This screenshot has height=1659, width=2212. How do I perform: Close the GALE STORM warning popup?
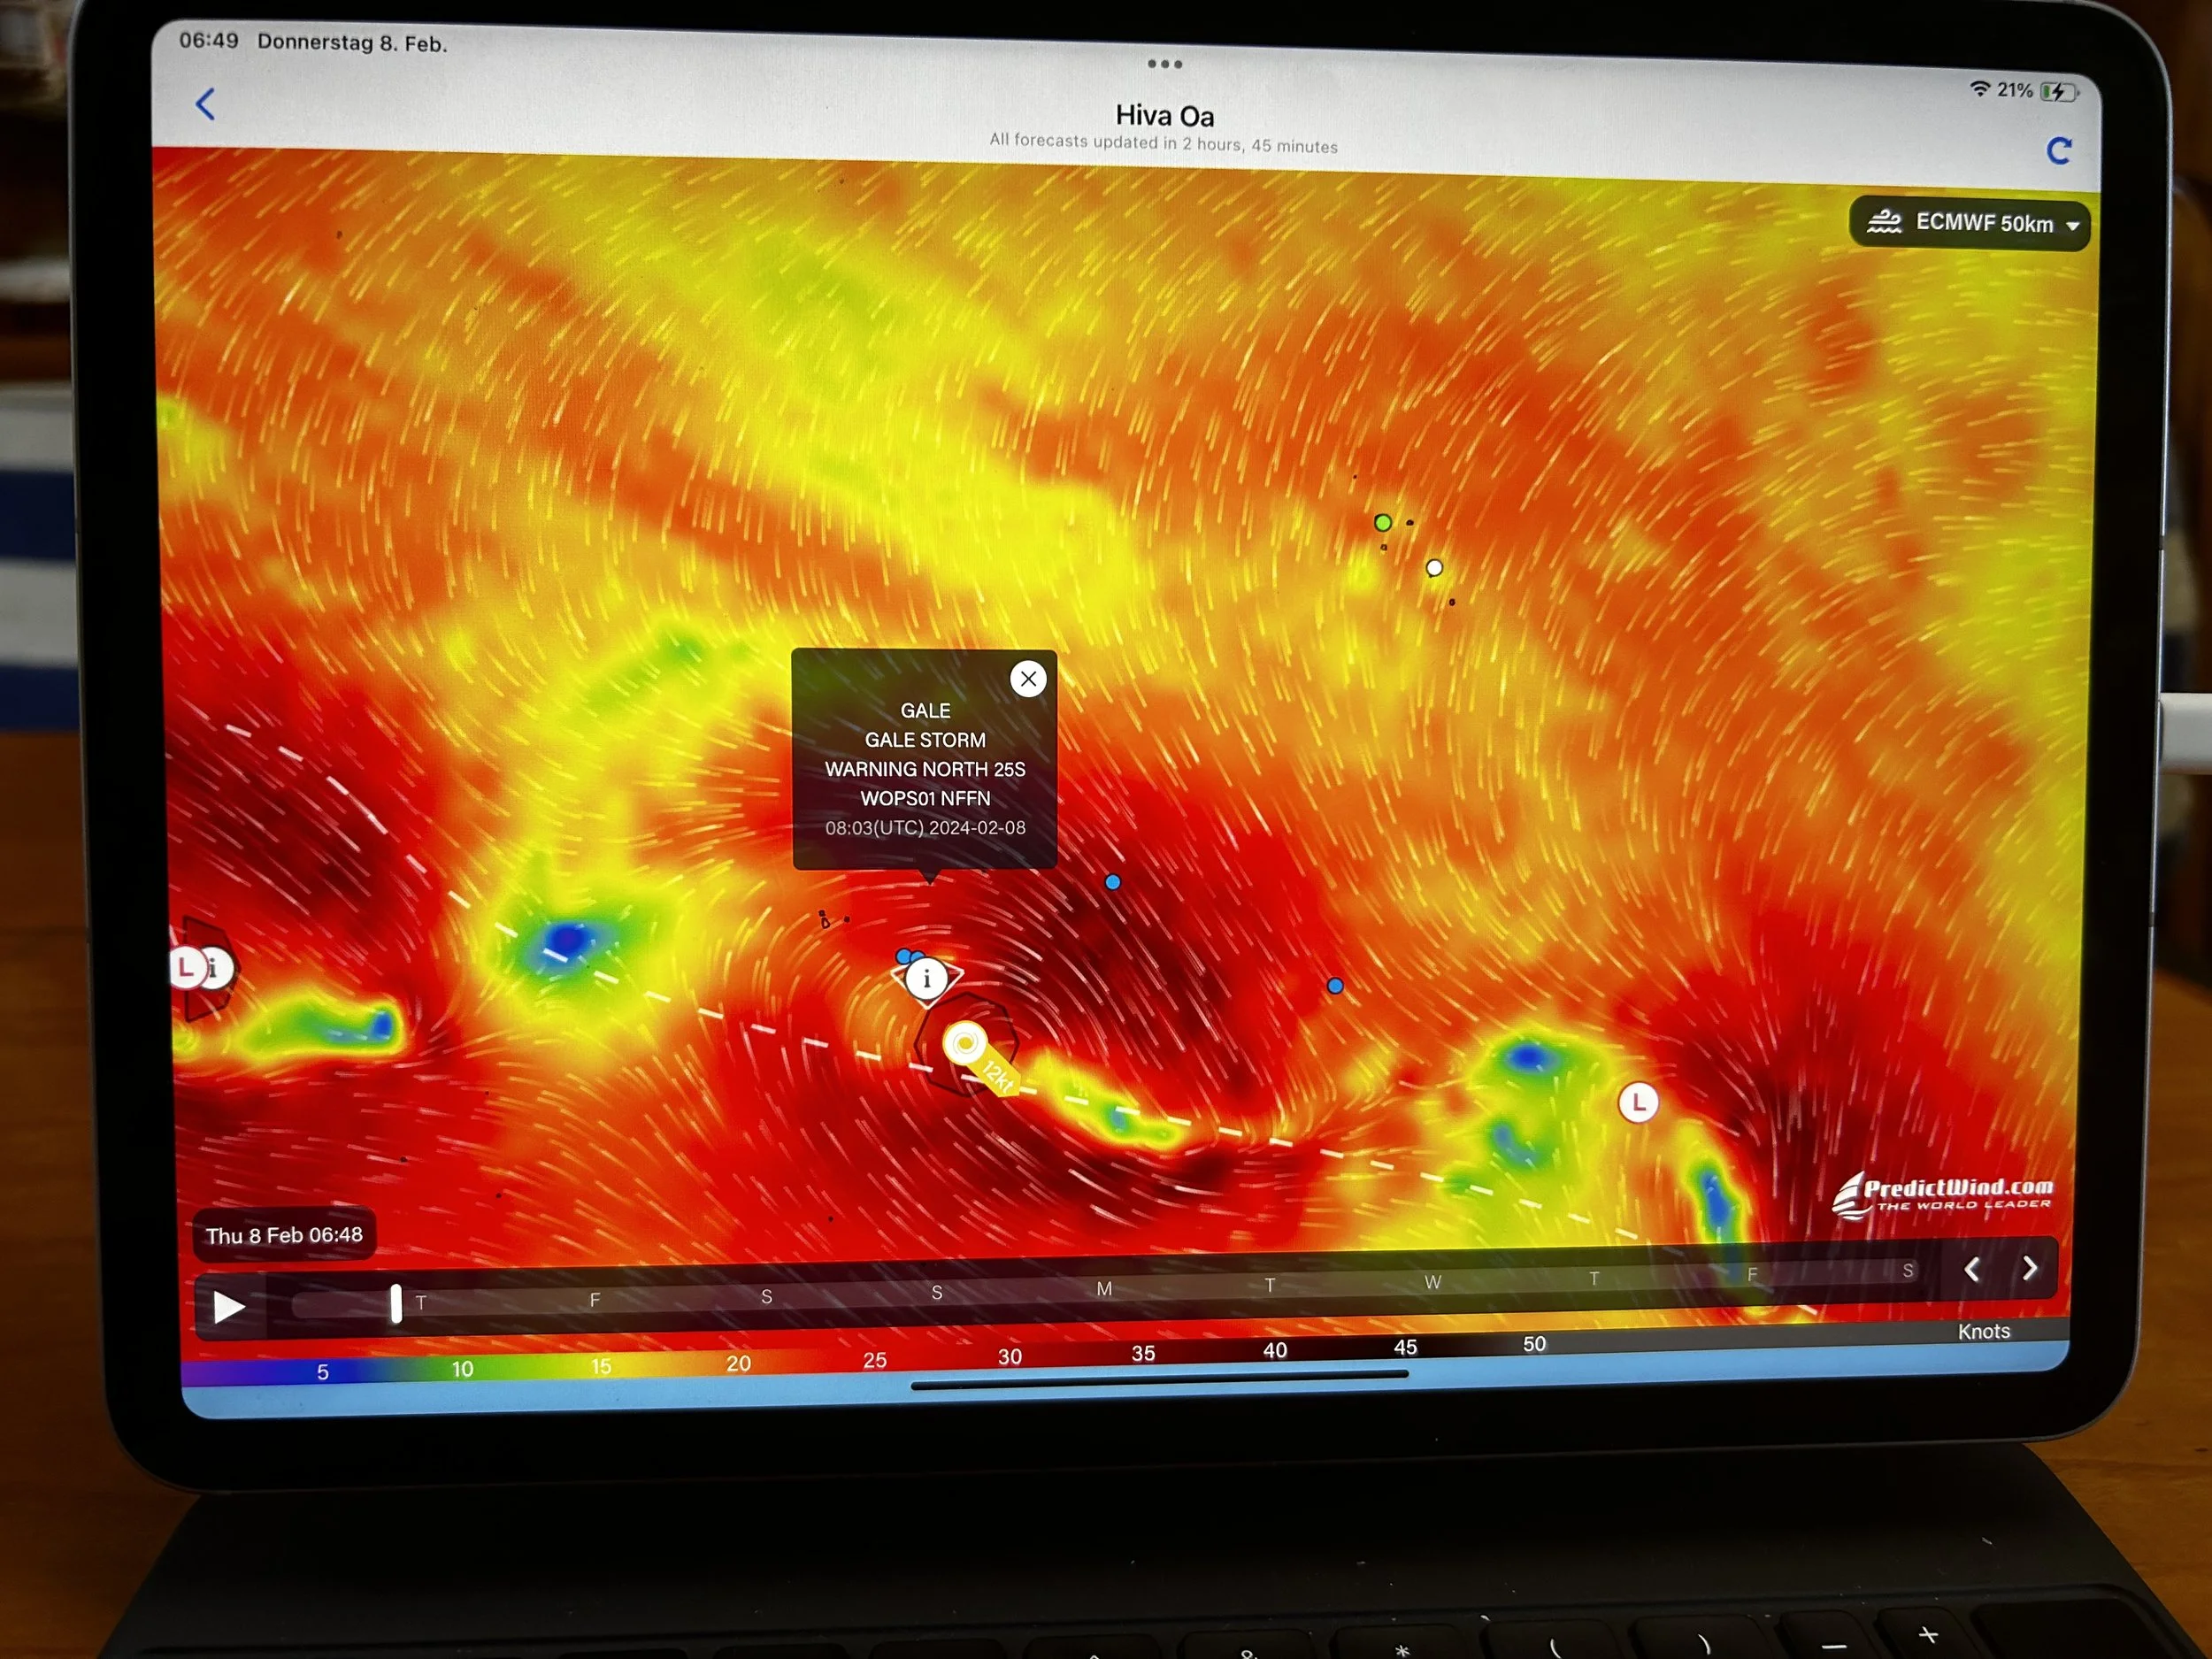pos(1028,679)
